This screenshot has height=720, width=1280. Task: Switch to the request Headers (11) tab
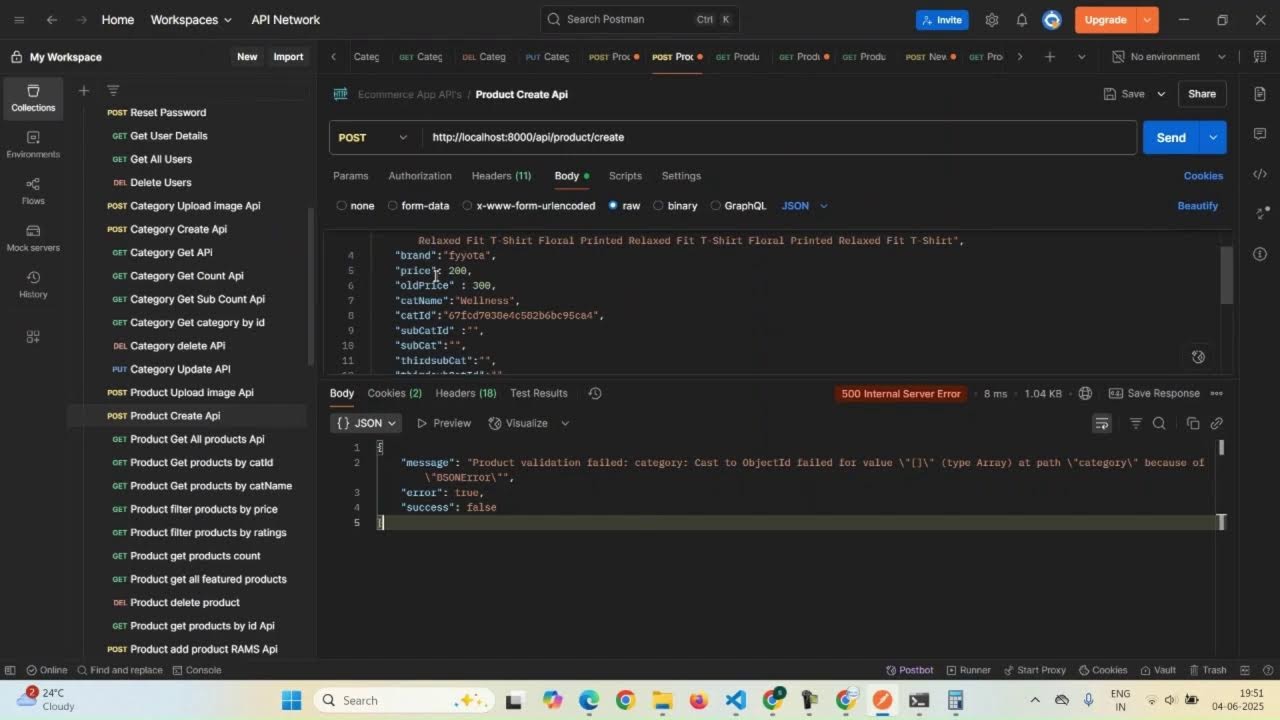tap(501, 176)
